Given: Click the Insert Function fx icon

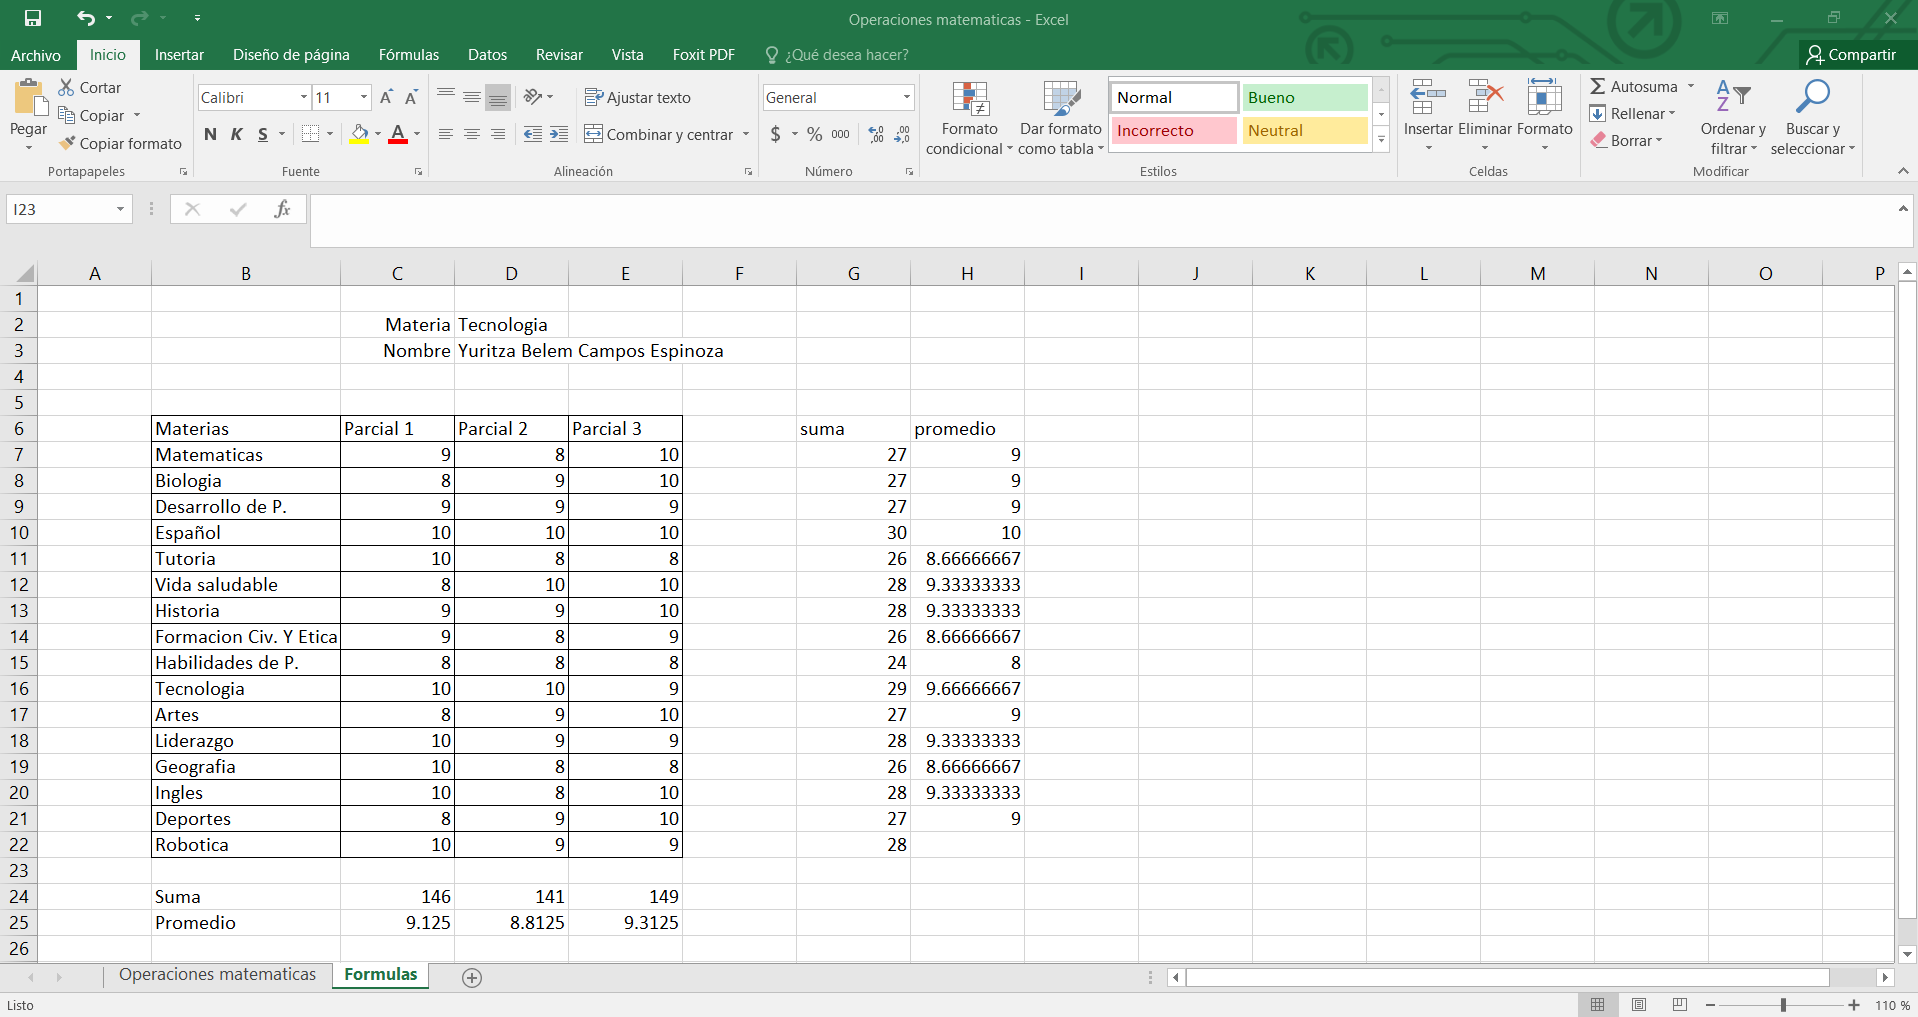Looking at the screenshot, I should (282, 209).
